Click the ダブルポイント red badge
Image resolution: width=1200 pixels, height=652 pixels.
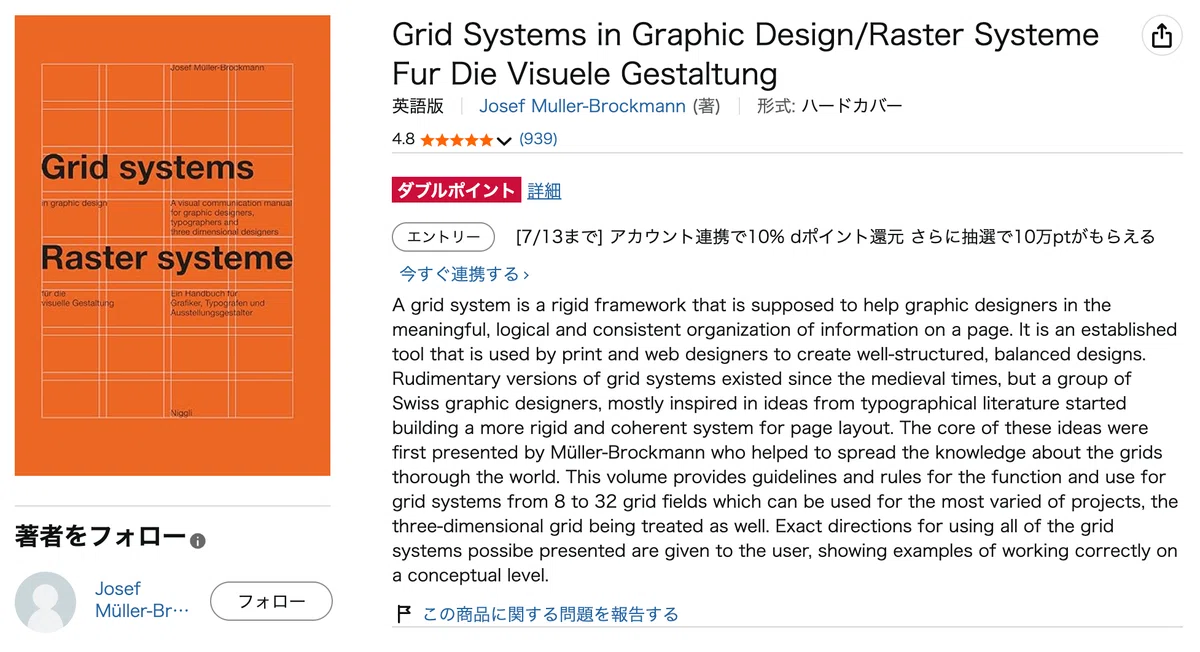[456, 191]
